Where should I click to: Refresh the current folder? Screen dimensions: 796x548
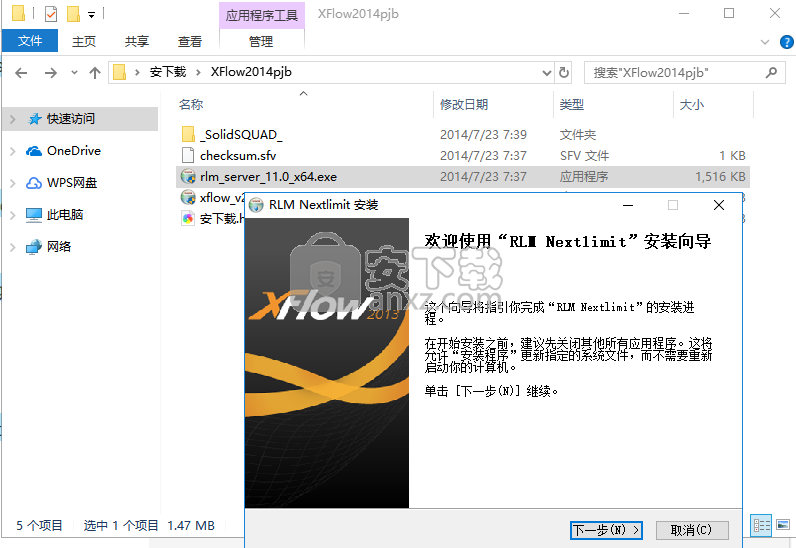(563, 73)
